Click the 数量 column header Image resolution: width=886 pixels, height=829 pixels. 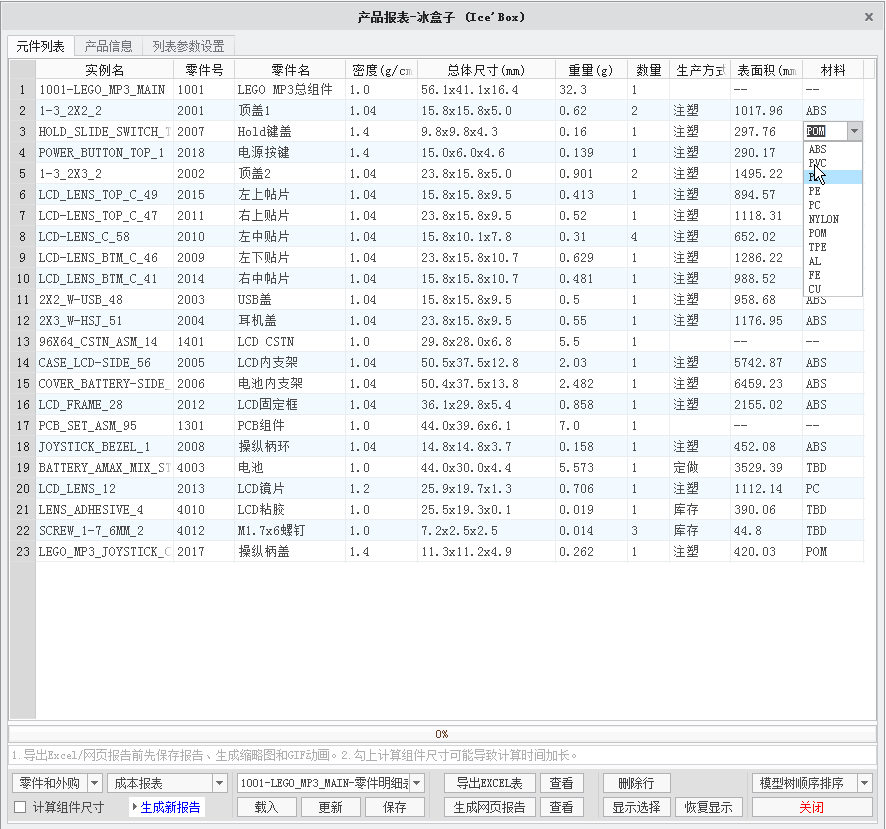click(649, 70)
